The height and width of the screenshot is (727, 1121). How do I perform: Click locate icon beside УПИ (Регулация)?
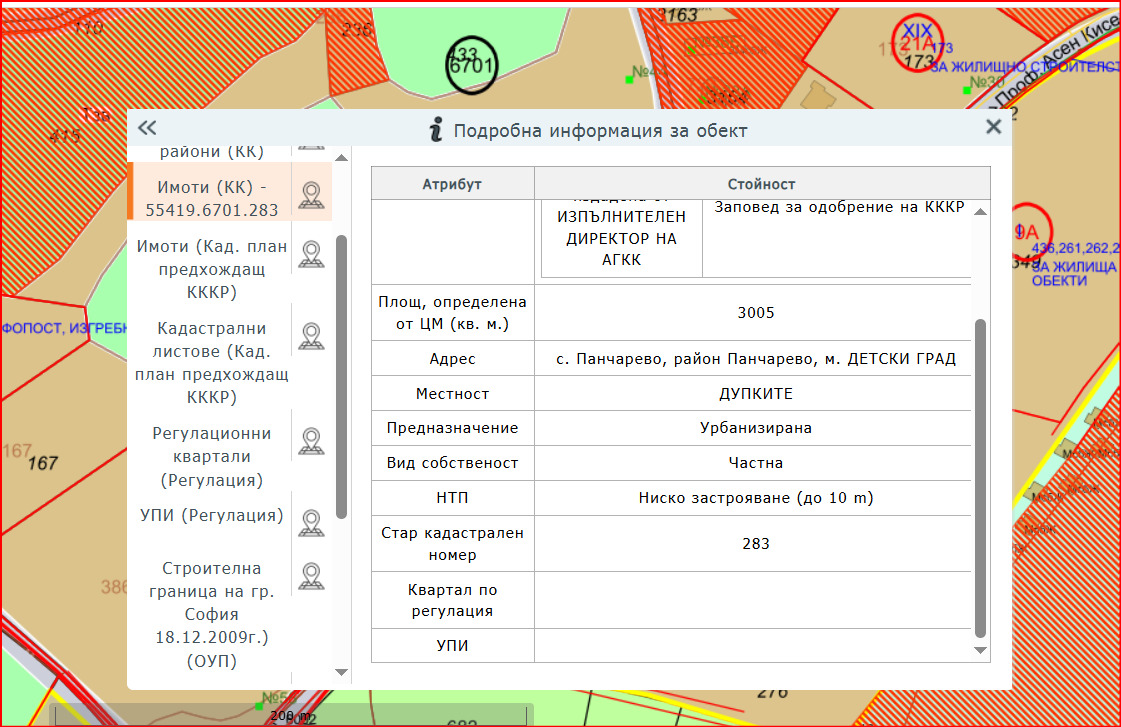pyautogui.click(x=312, y=522)
